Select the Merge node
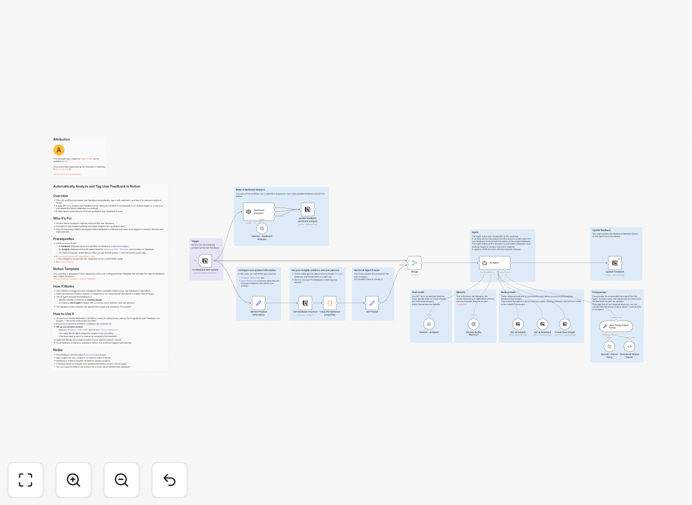692x505 pixels. [414, 263]
